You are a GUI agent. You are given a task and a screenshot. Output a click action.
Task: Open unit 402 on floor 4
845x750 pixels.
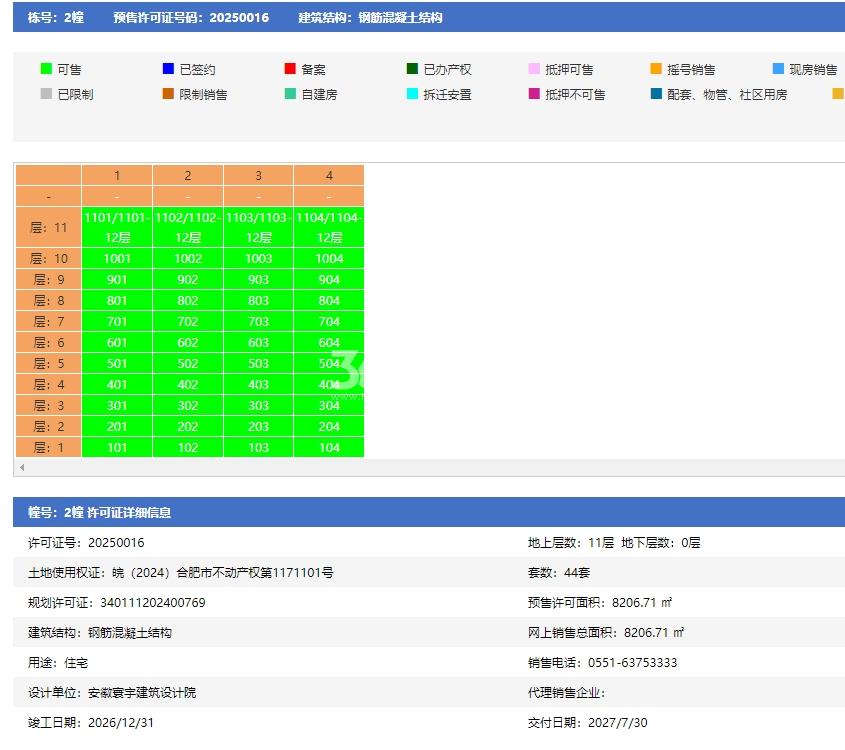(x=188, y=385)
